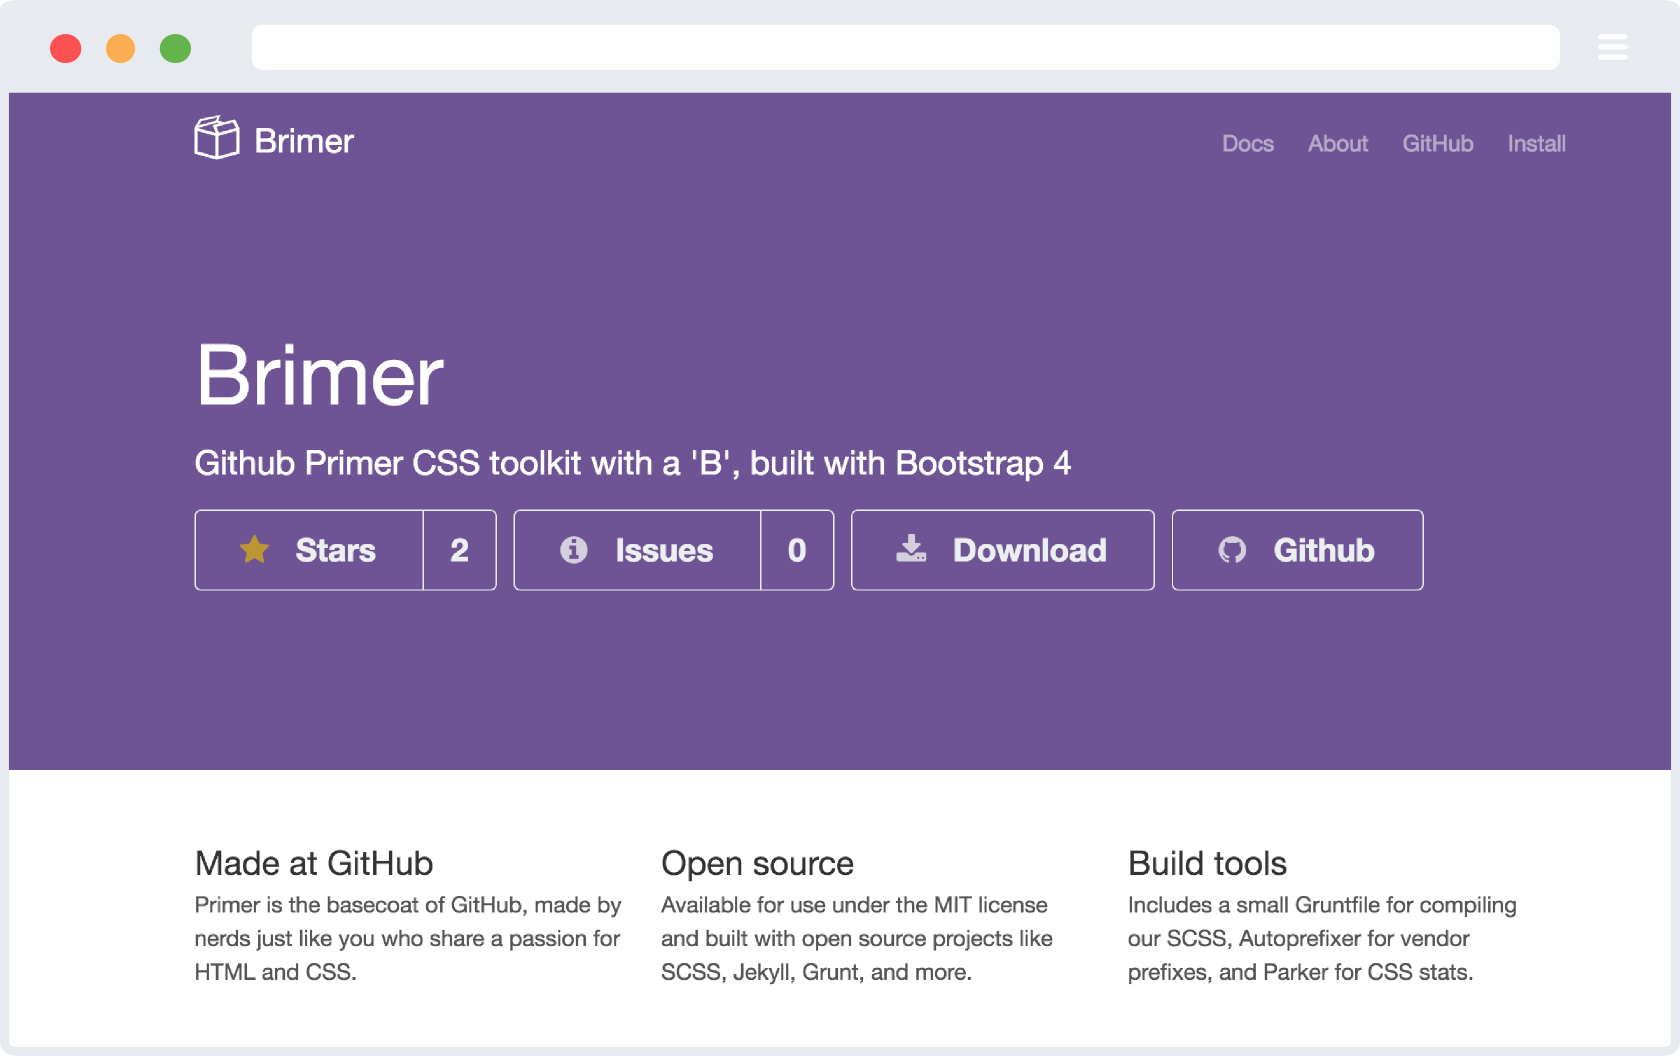Click the info circle icon beside Issues

[x=574, y=549]
